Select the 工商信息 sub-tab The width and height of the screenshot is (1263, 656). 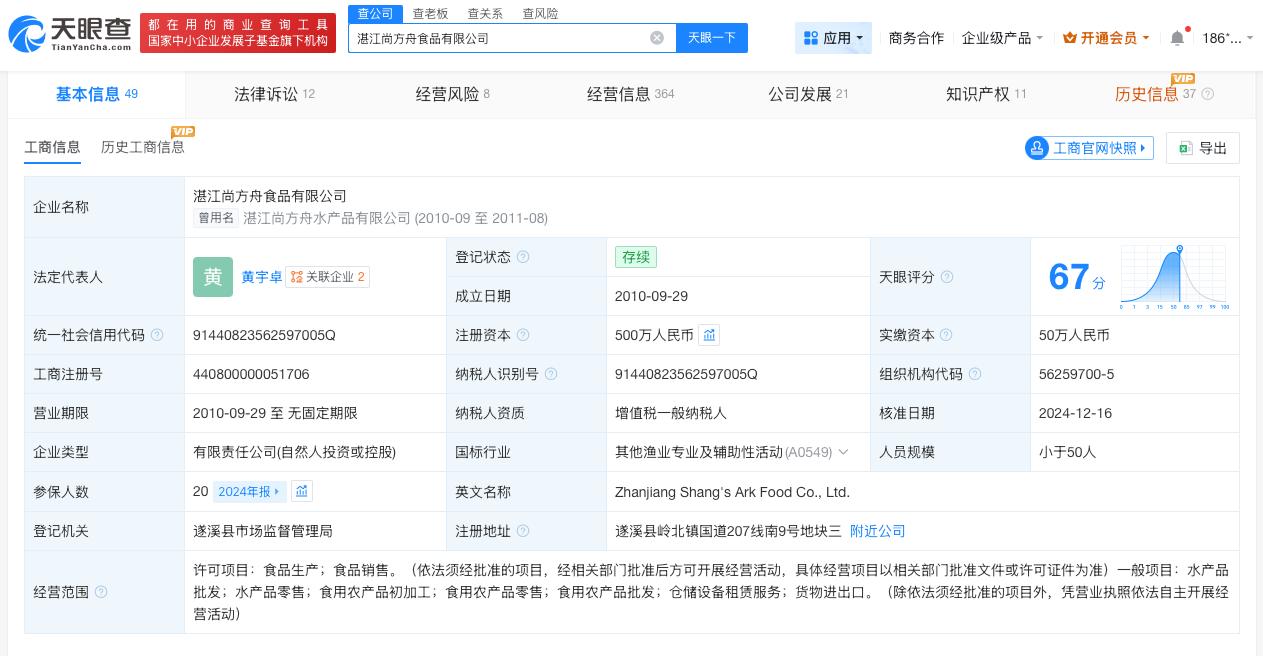point(52,147)
